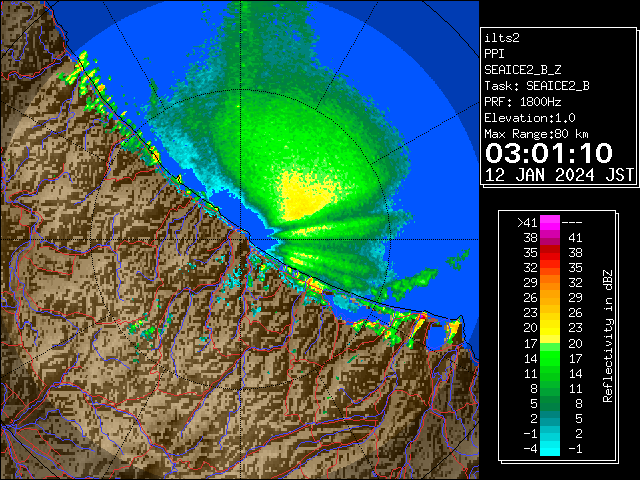This screenshot has width=640, height=480.
Task: Click the 41 label right of color bar
Action: [x=575, y=238]
